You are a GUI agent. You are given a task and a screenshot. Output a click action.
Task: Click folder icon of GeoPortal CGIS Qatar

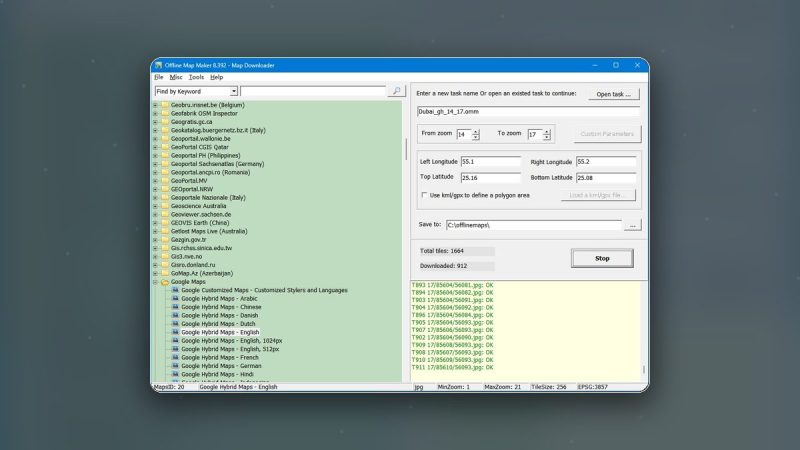165,147
